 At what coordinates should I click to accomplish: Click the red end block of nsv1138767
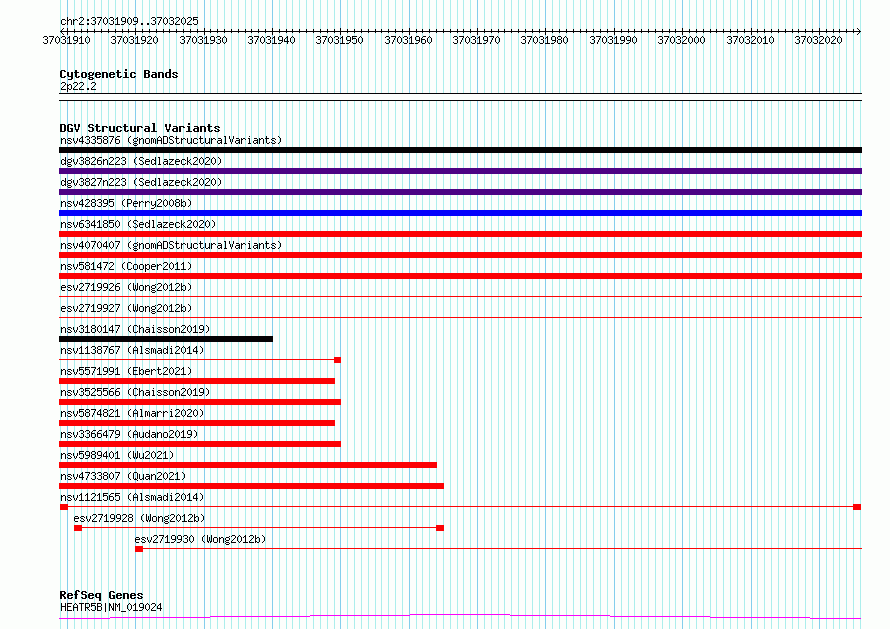[338, 360]
